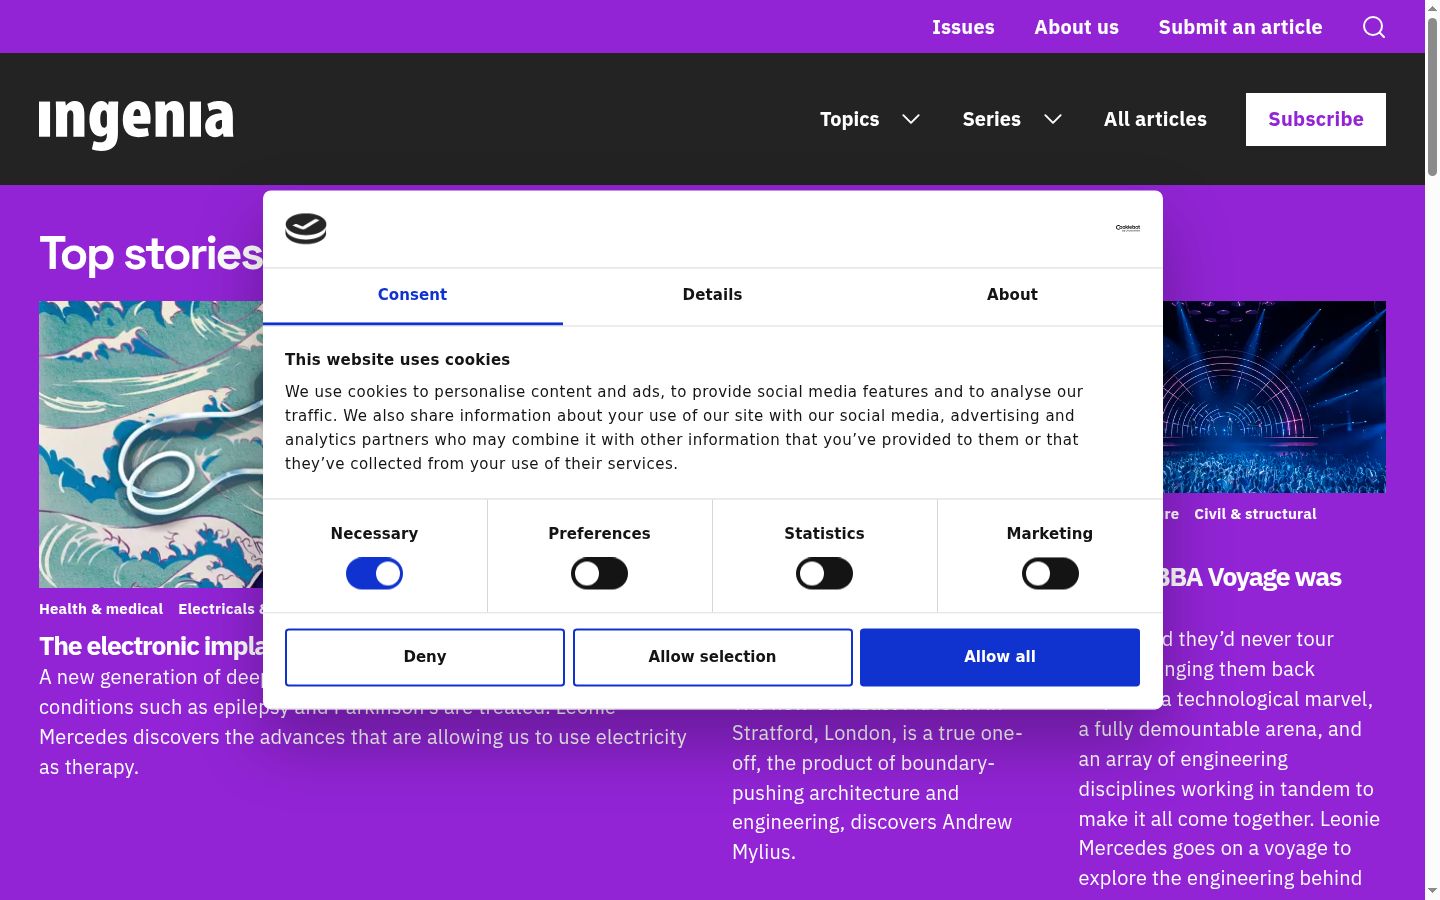This screenshot has width=1440, height=900.
Task: Click the Cookiebot logo in the dialog
Action: 306,229
